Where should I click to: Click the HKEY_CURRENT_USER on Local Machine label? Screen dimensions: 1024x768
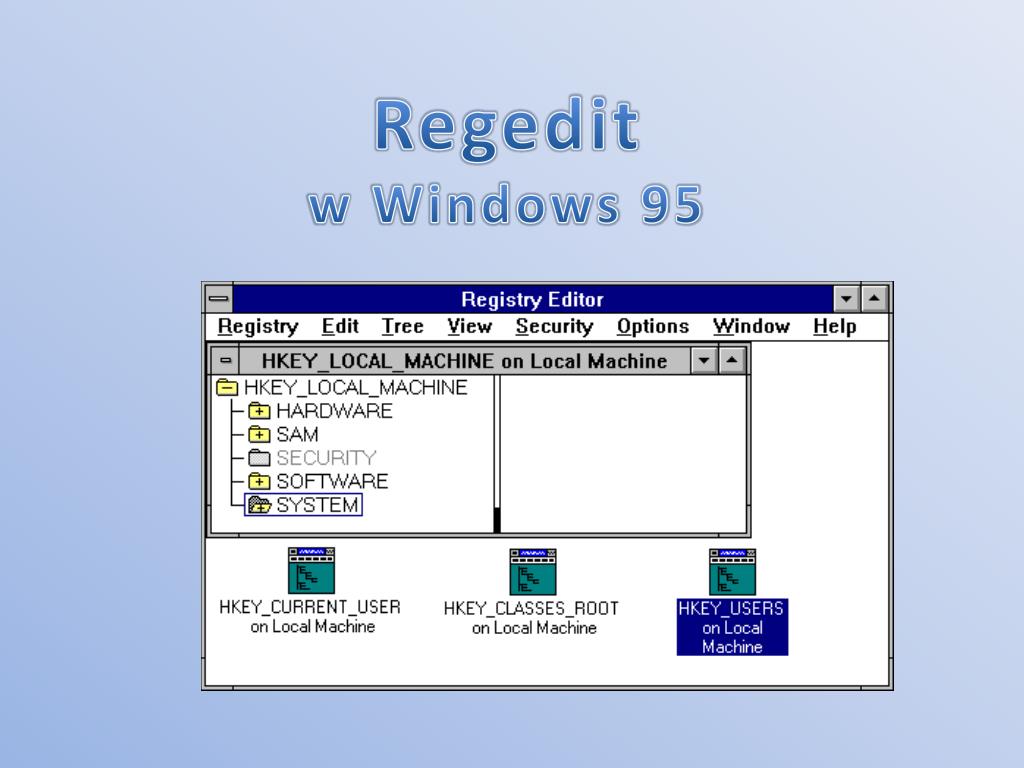click(x=310, y=616)
